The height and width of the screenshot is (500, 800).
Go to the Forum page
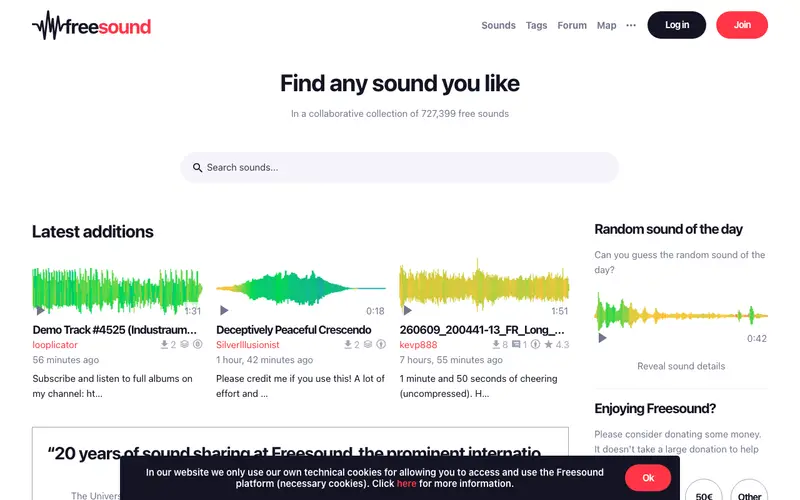click(x=571, y=25)
